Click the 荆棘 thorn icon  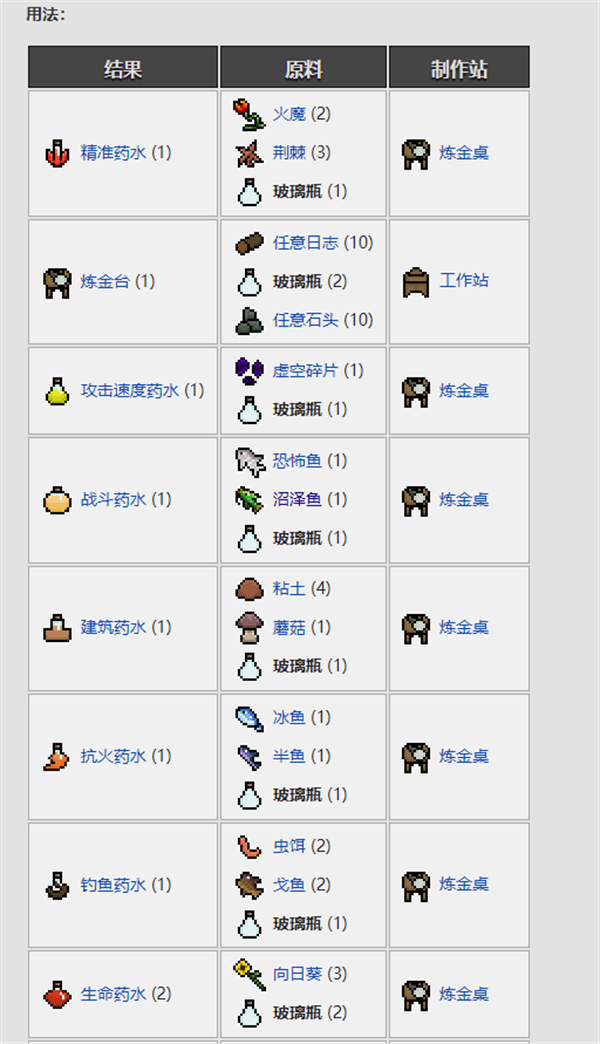[249, 153]
